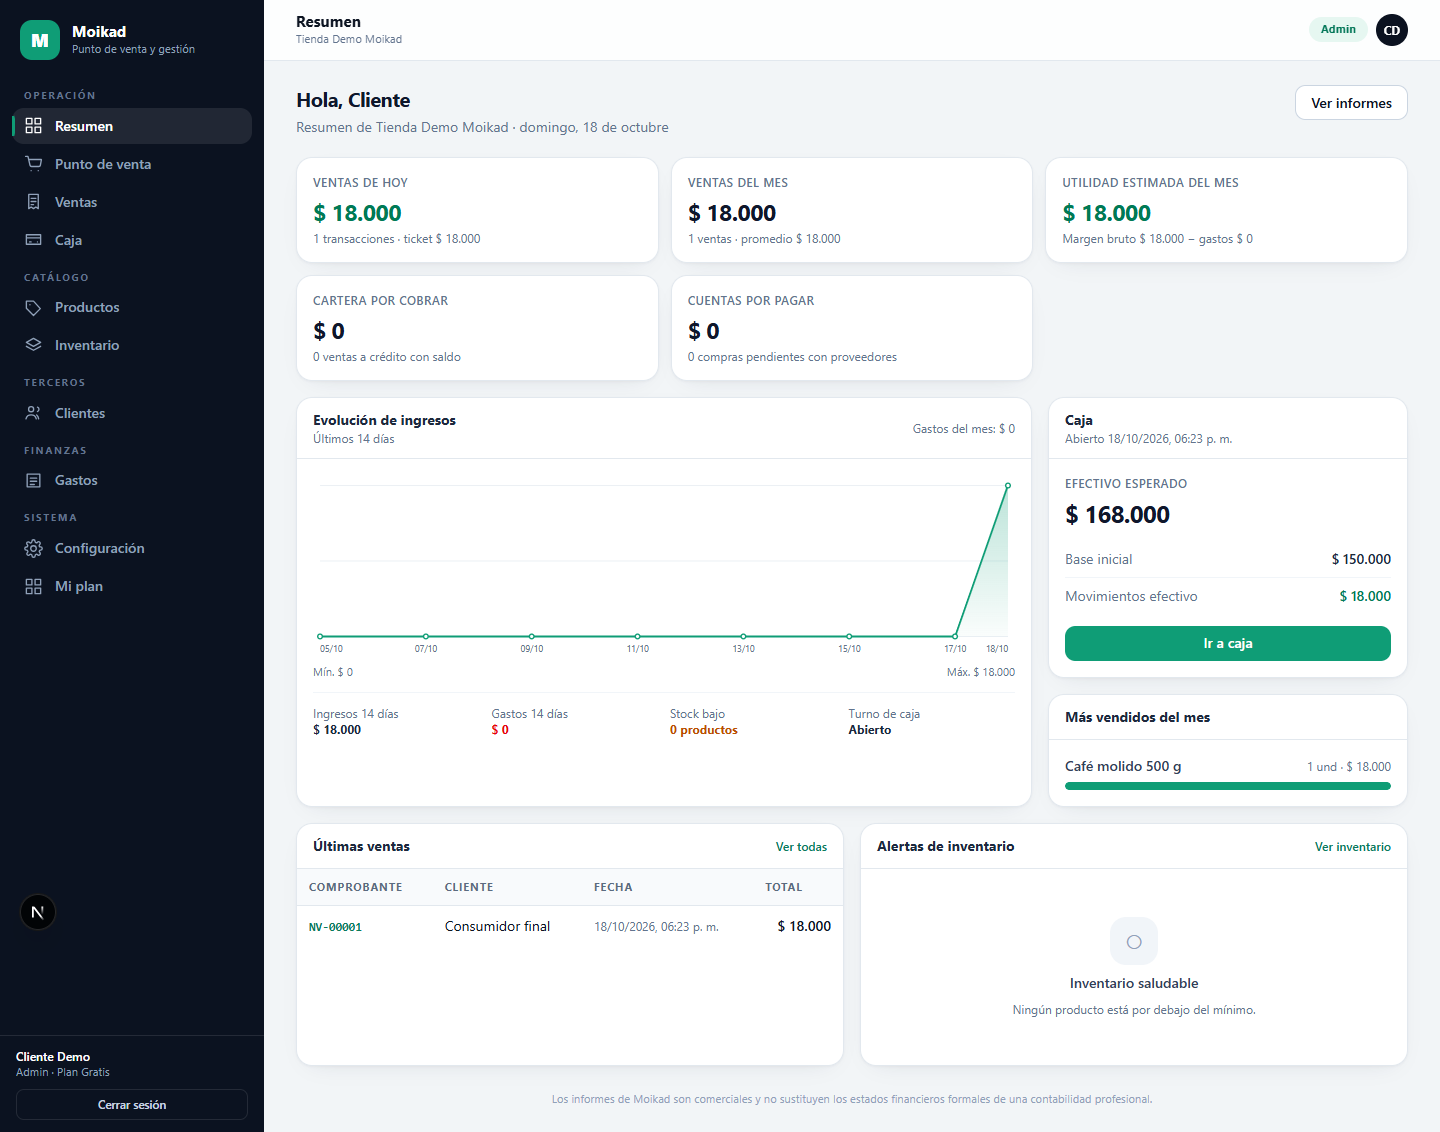Screen dimensions: 1440x1132
Task: Click the Café molido 500 g progress bar
Action: (x=1227, y=786)
